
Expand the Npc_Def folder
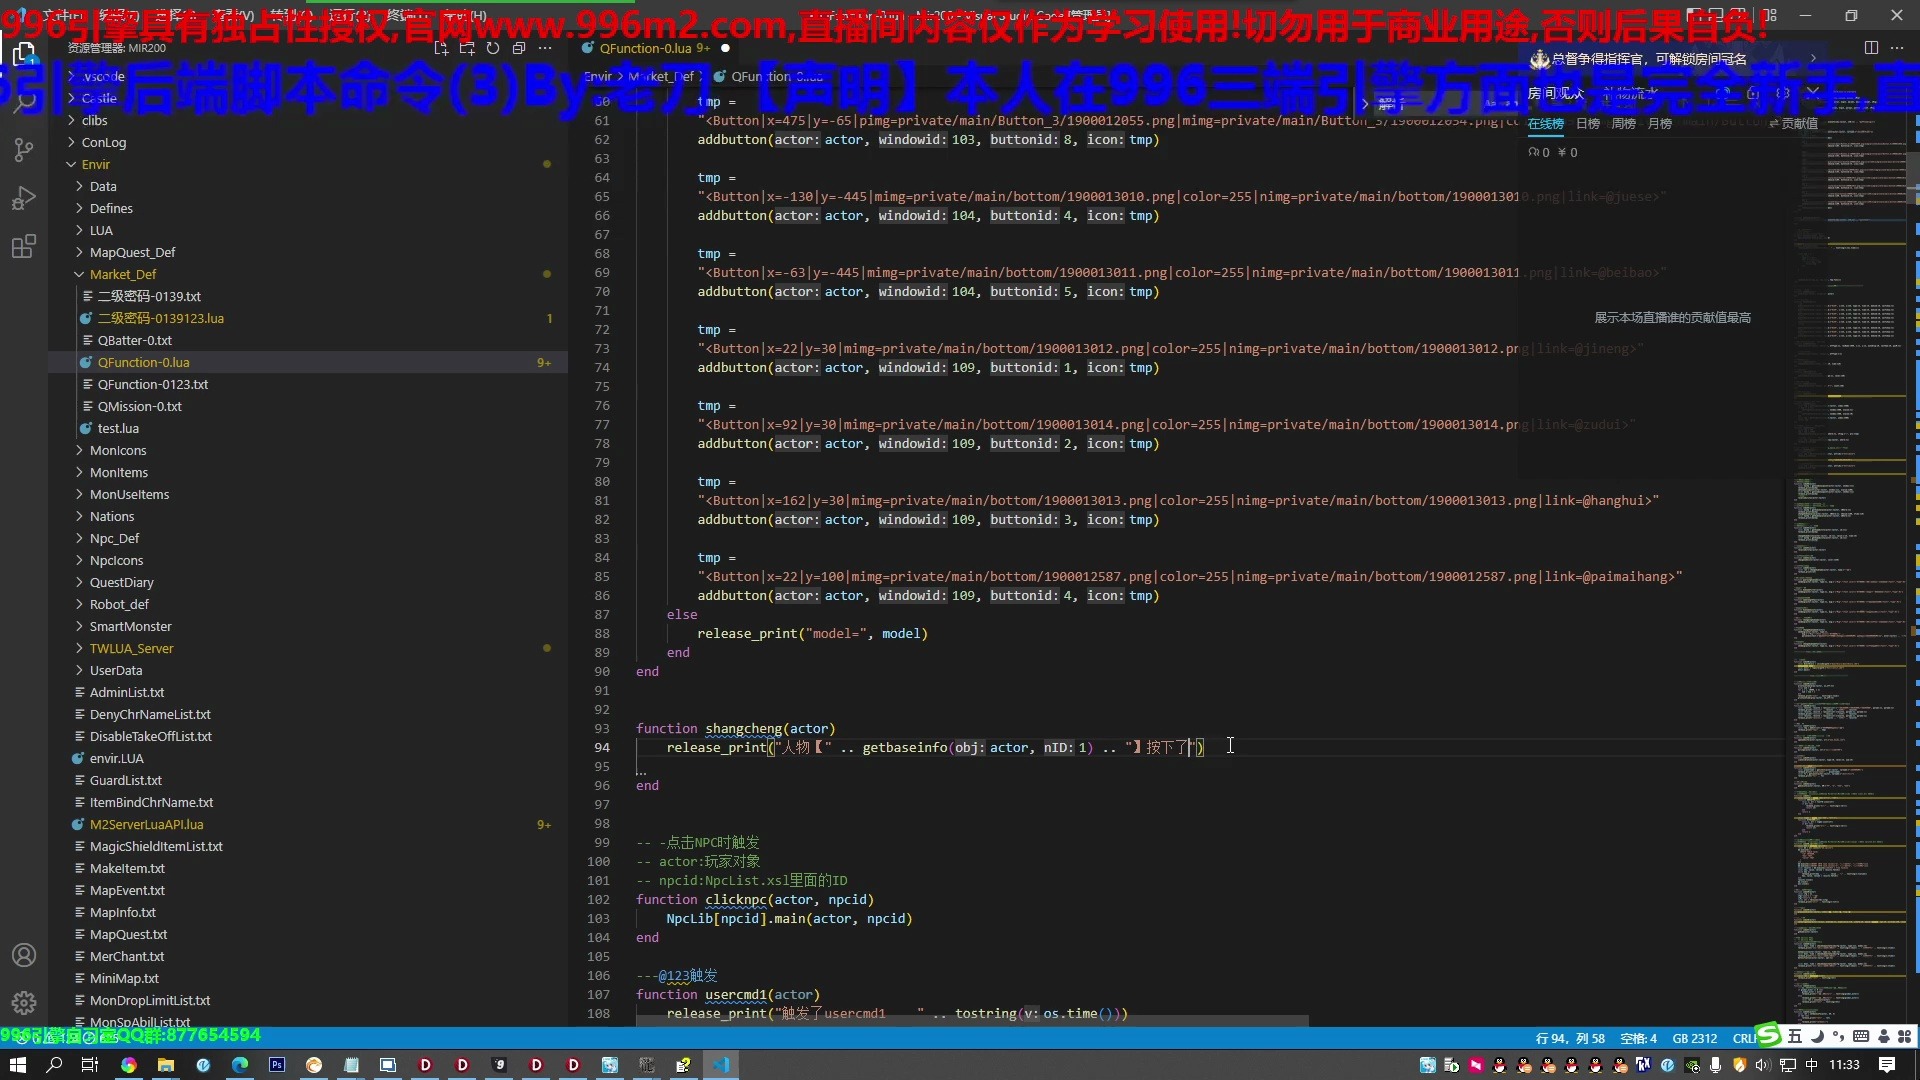[114, 538]
